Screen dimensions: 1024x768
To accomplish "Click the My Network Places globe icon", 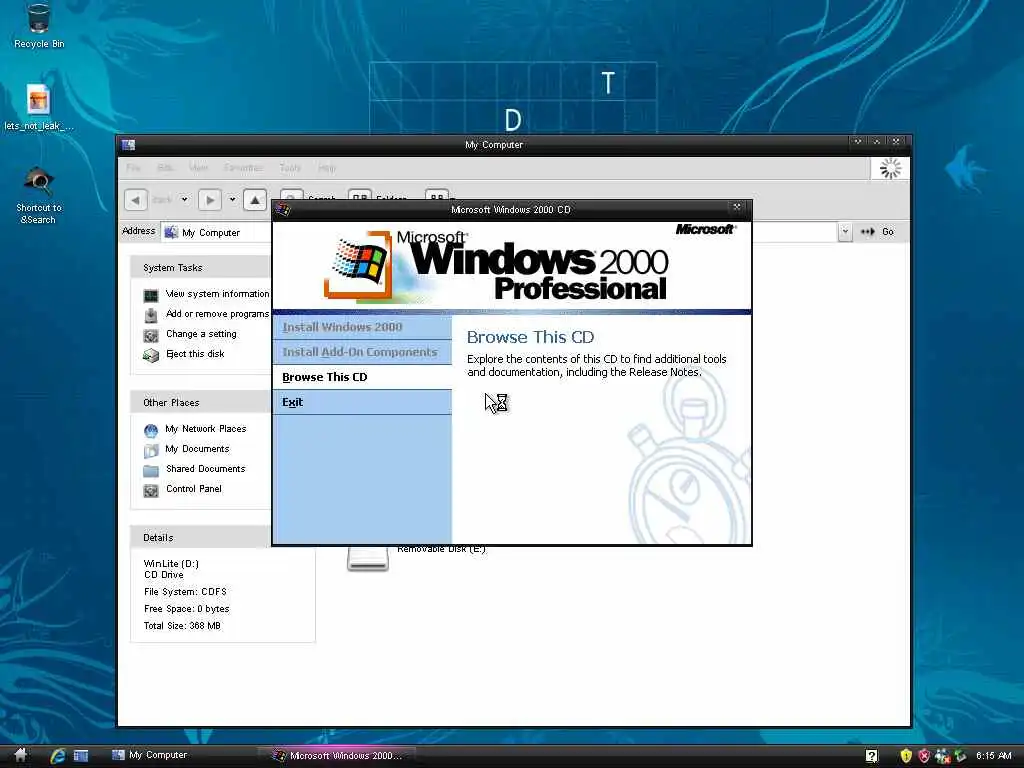I will tap(151, 431).
